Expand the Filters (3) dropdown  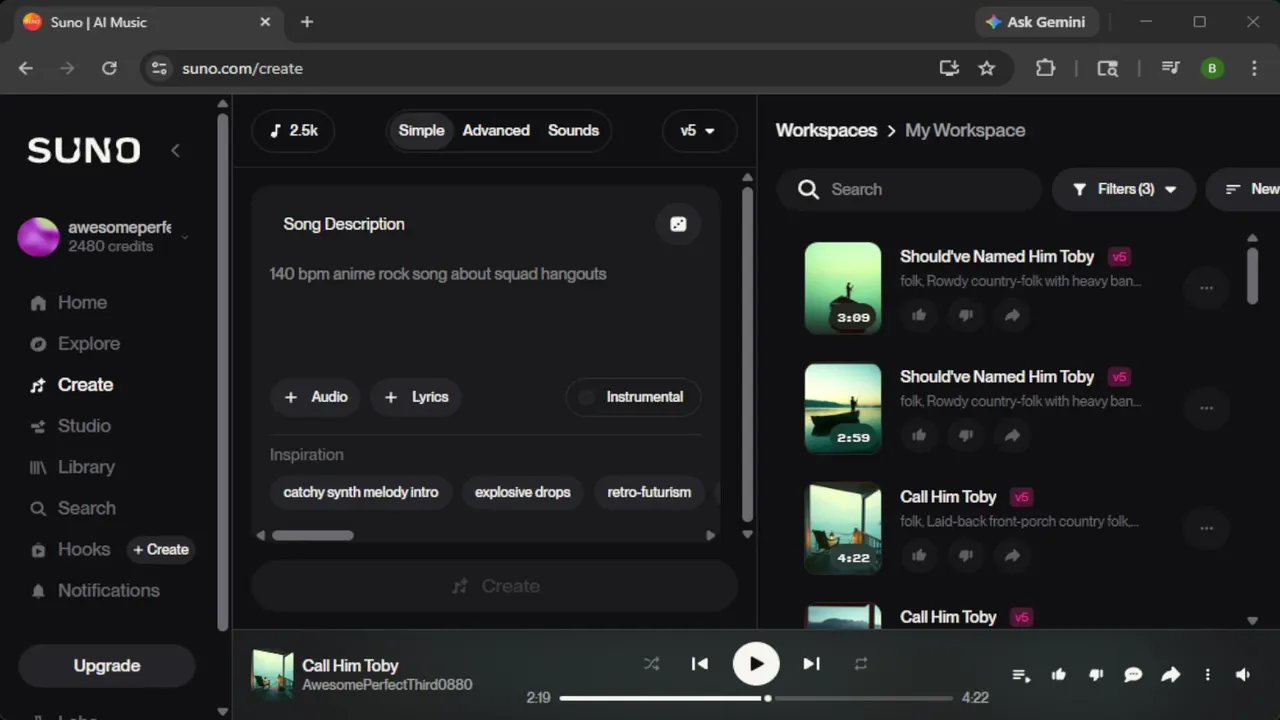pyautogui.click(x=1124, y=189)
